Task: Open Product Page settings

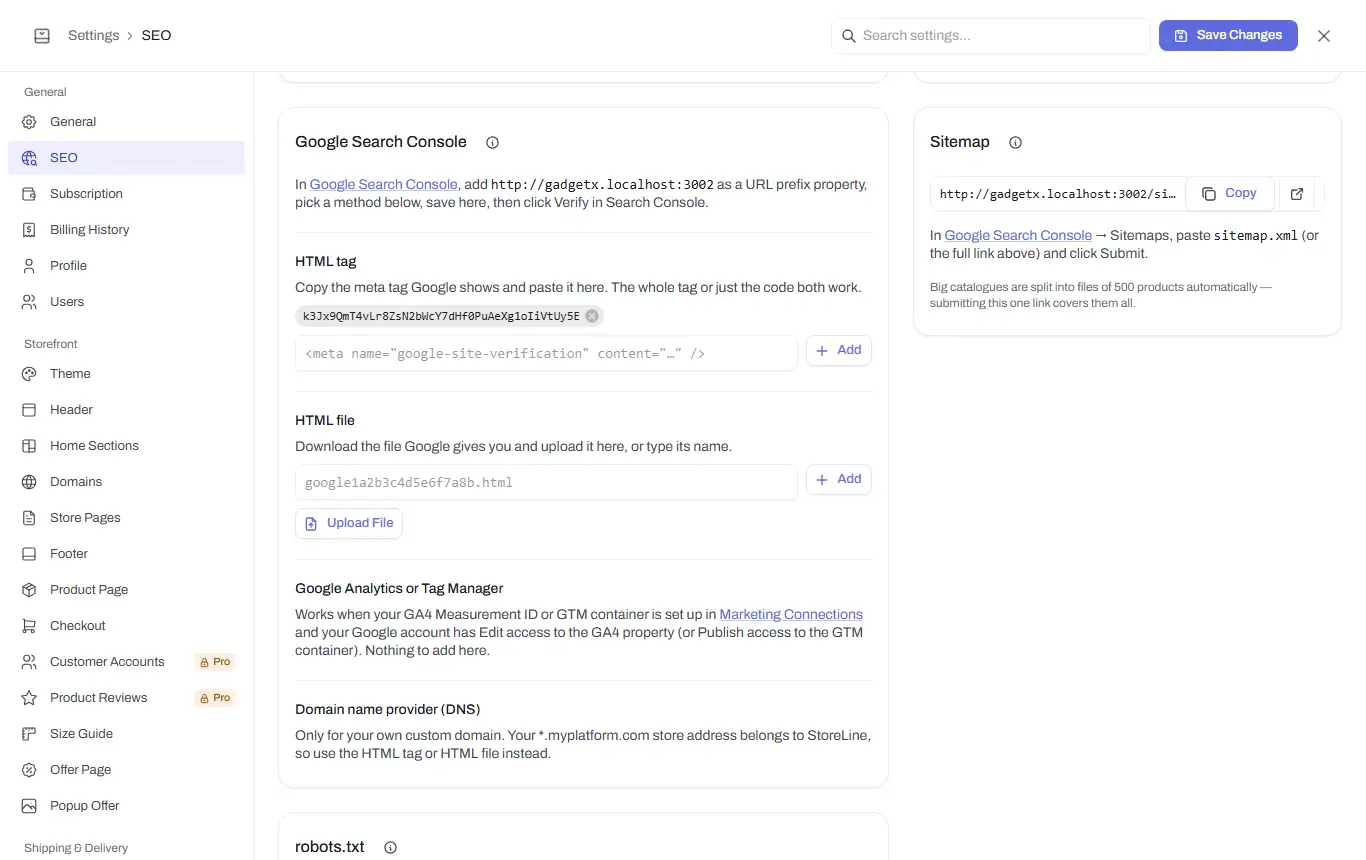Action: click(126, 590)
